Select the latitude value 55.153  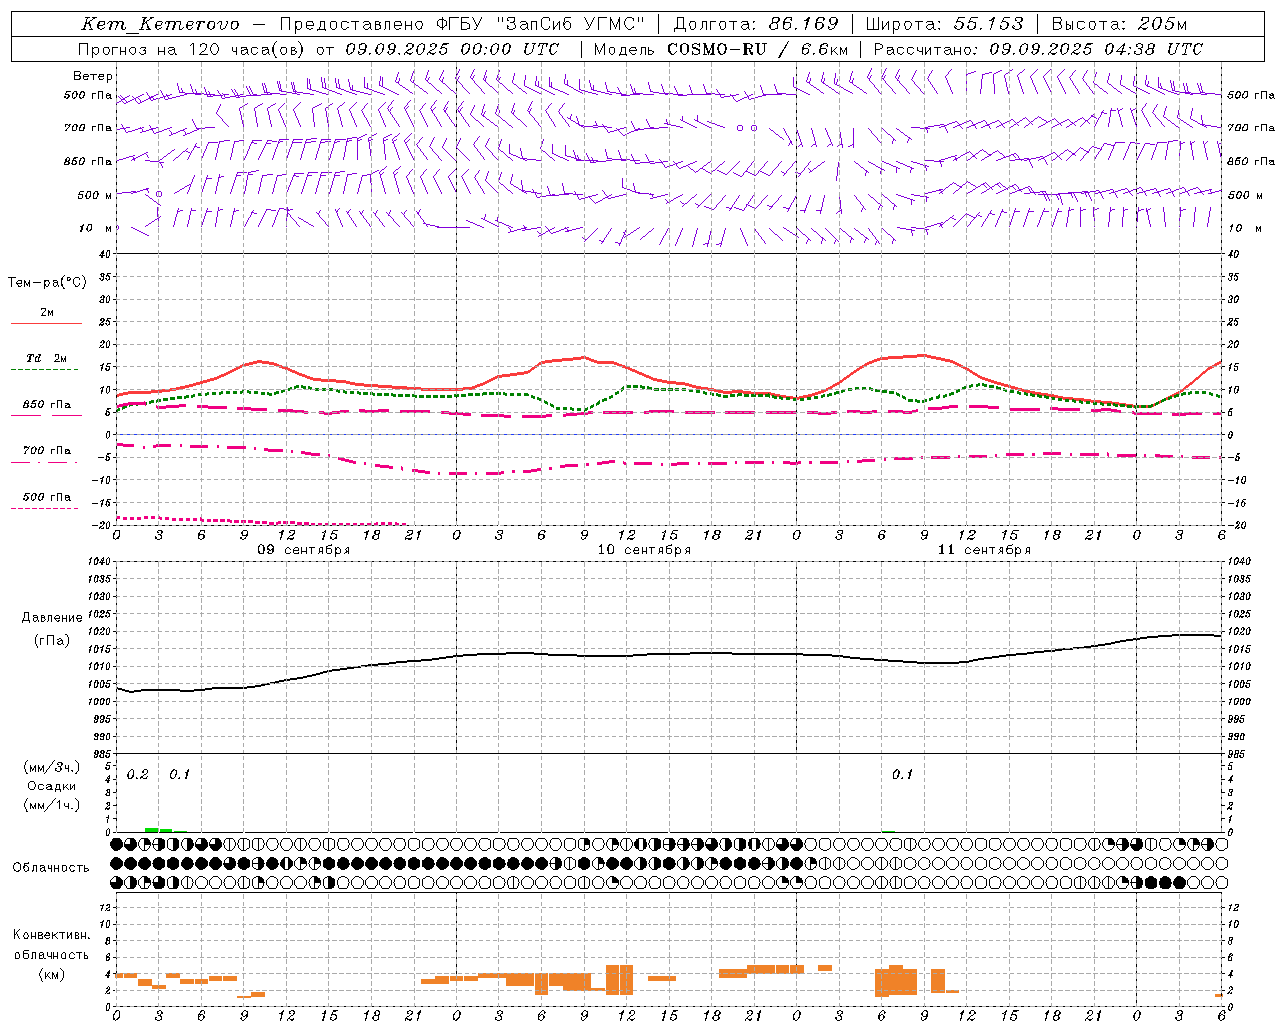point(989,24)
